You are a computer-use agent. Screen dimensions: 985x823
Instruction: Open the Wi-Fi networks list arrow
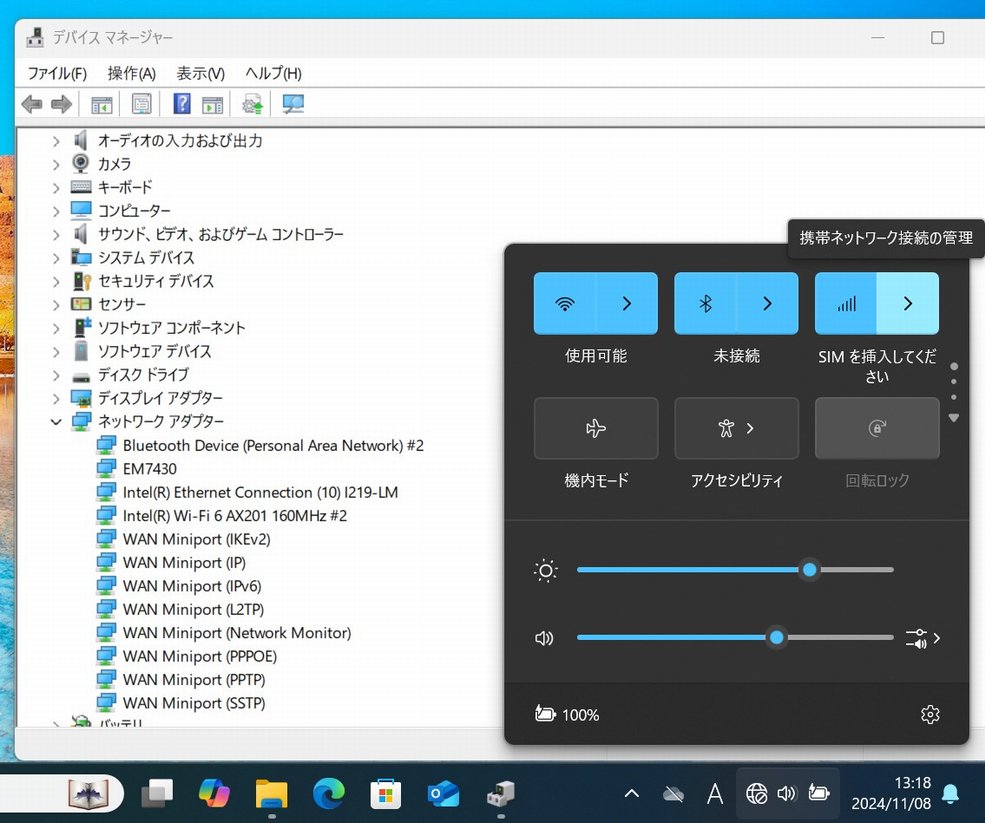click(x=627, y=304)
